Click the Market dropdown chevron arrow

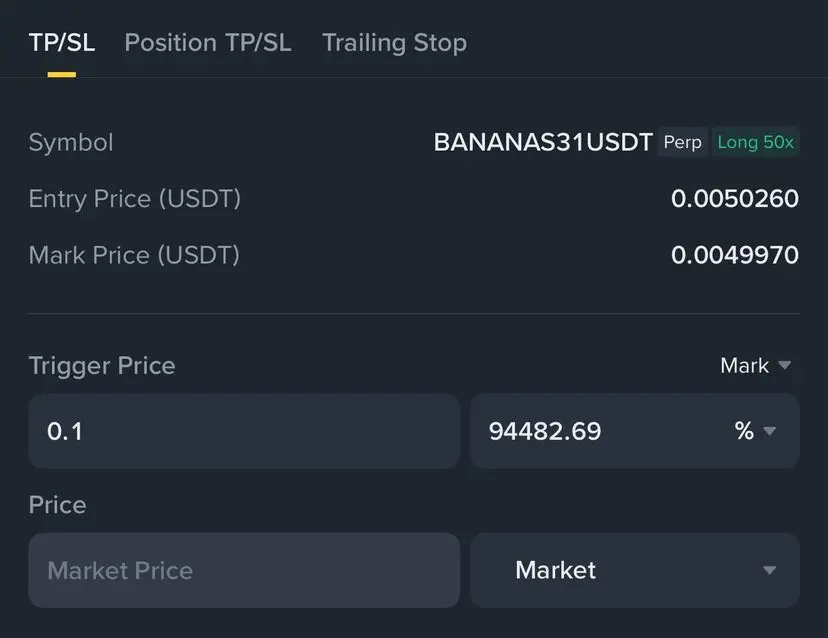click(769, 571)
